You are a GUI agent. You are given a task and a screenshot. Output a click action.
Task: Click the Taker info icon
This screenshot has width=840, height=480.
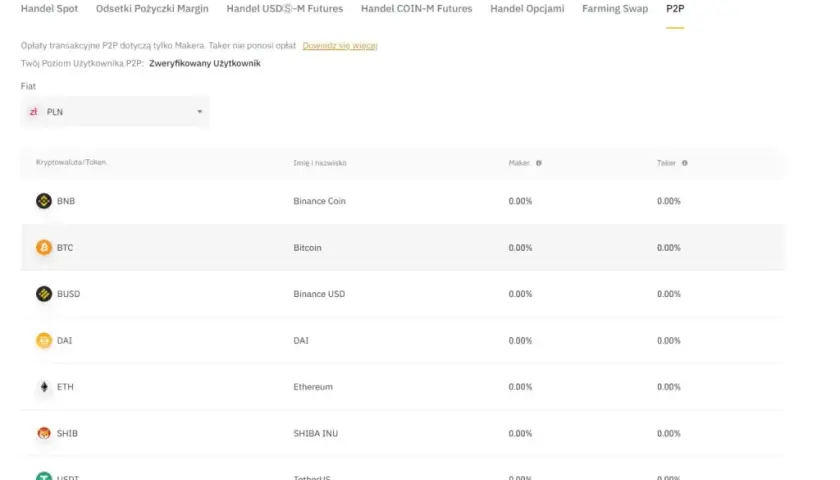coord(685,163)
